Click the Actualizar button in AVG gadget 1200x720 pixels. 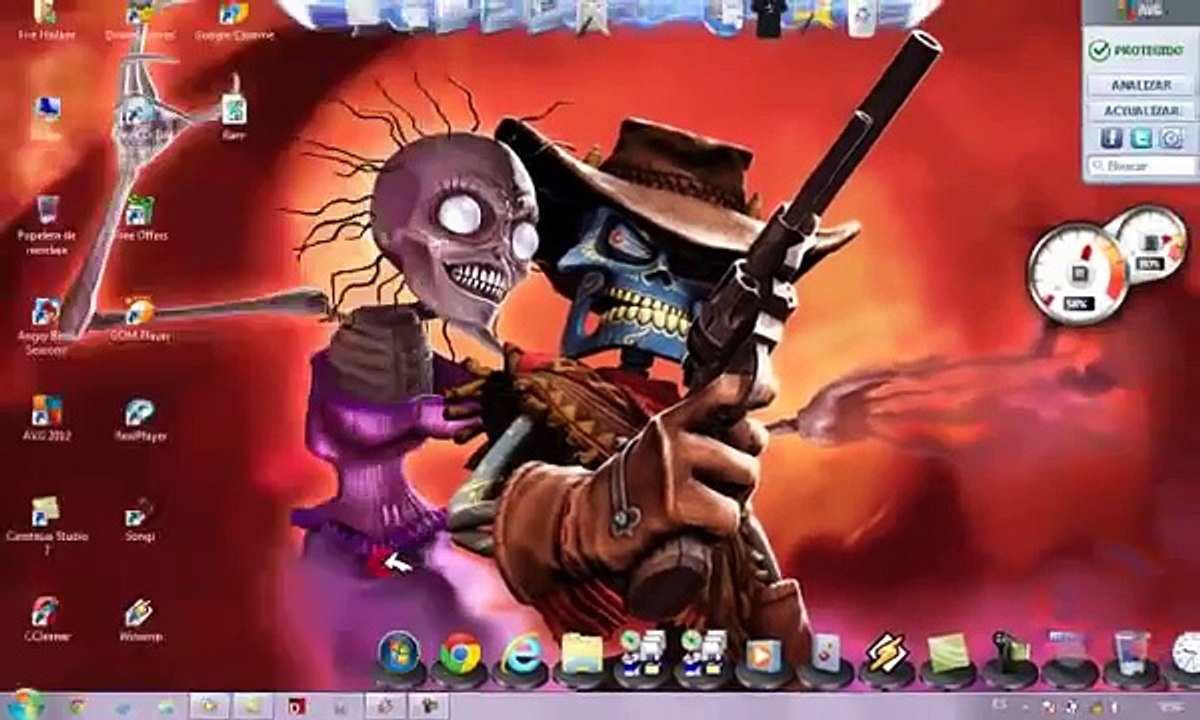[1141, 110]
